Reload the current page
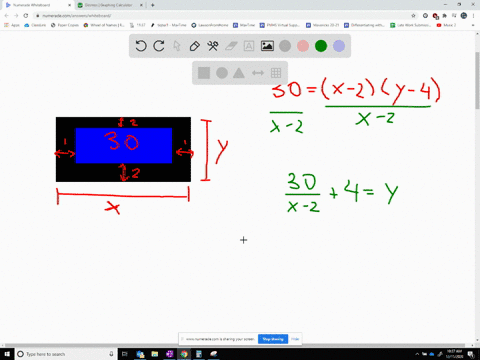The image size is (480, 360). pyautogui.click(x=26, y=16)
